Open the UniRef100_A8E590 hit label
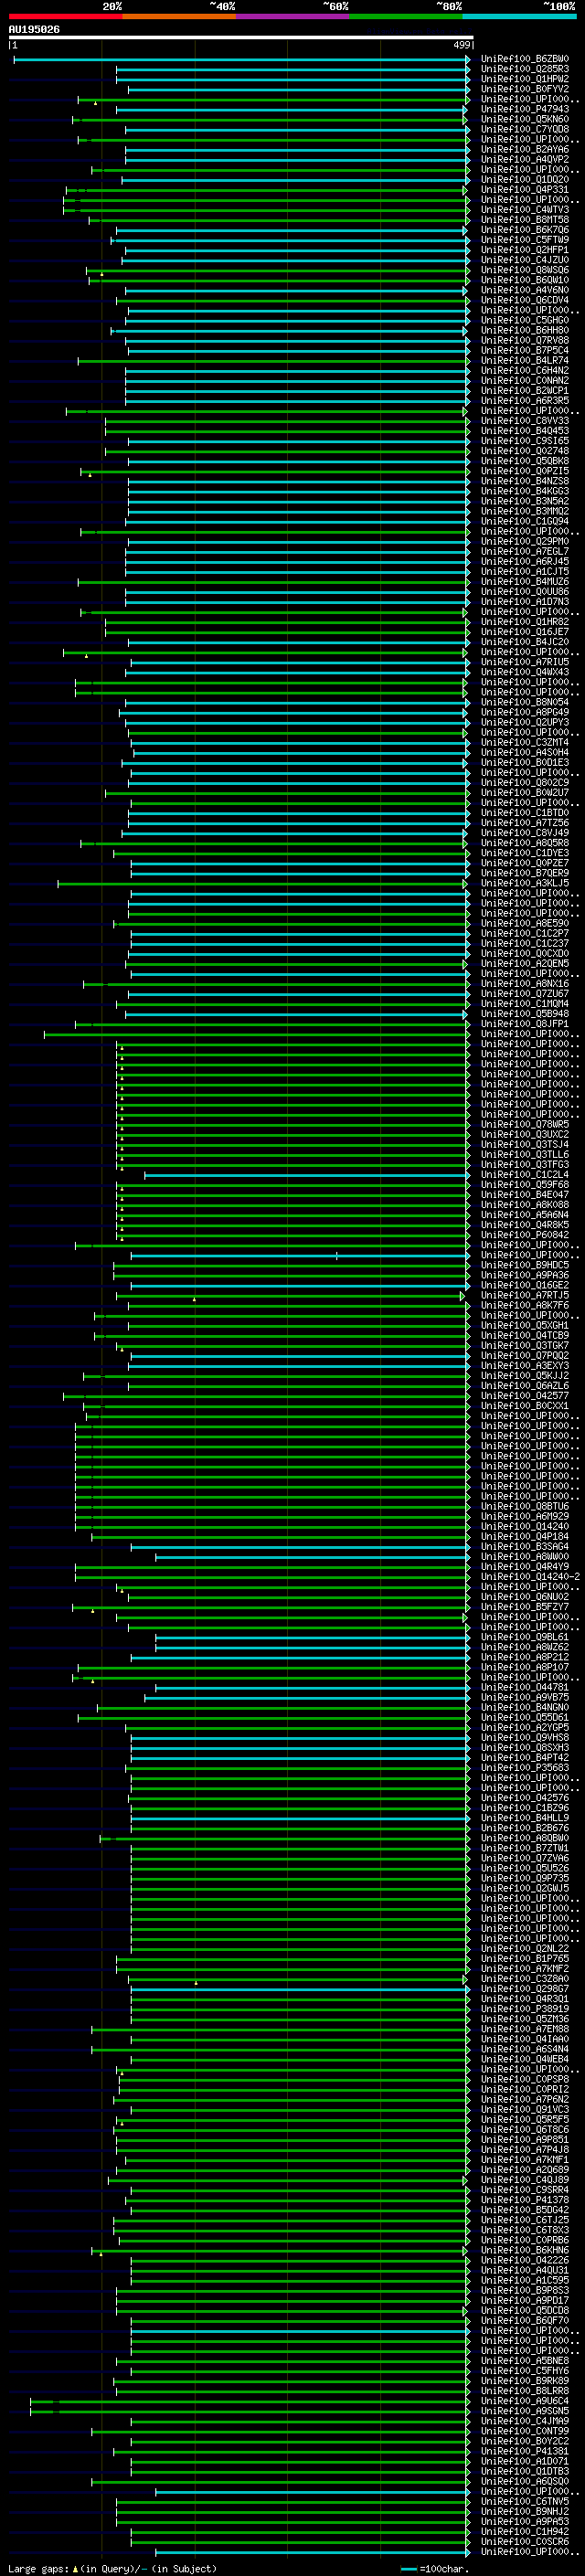585x2576 pixels. [x=525, y=924]
